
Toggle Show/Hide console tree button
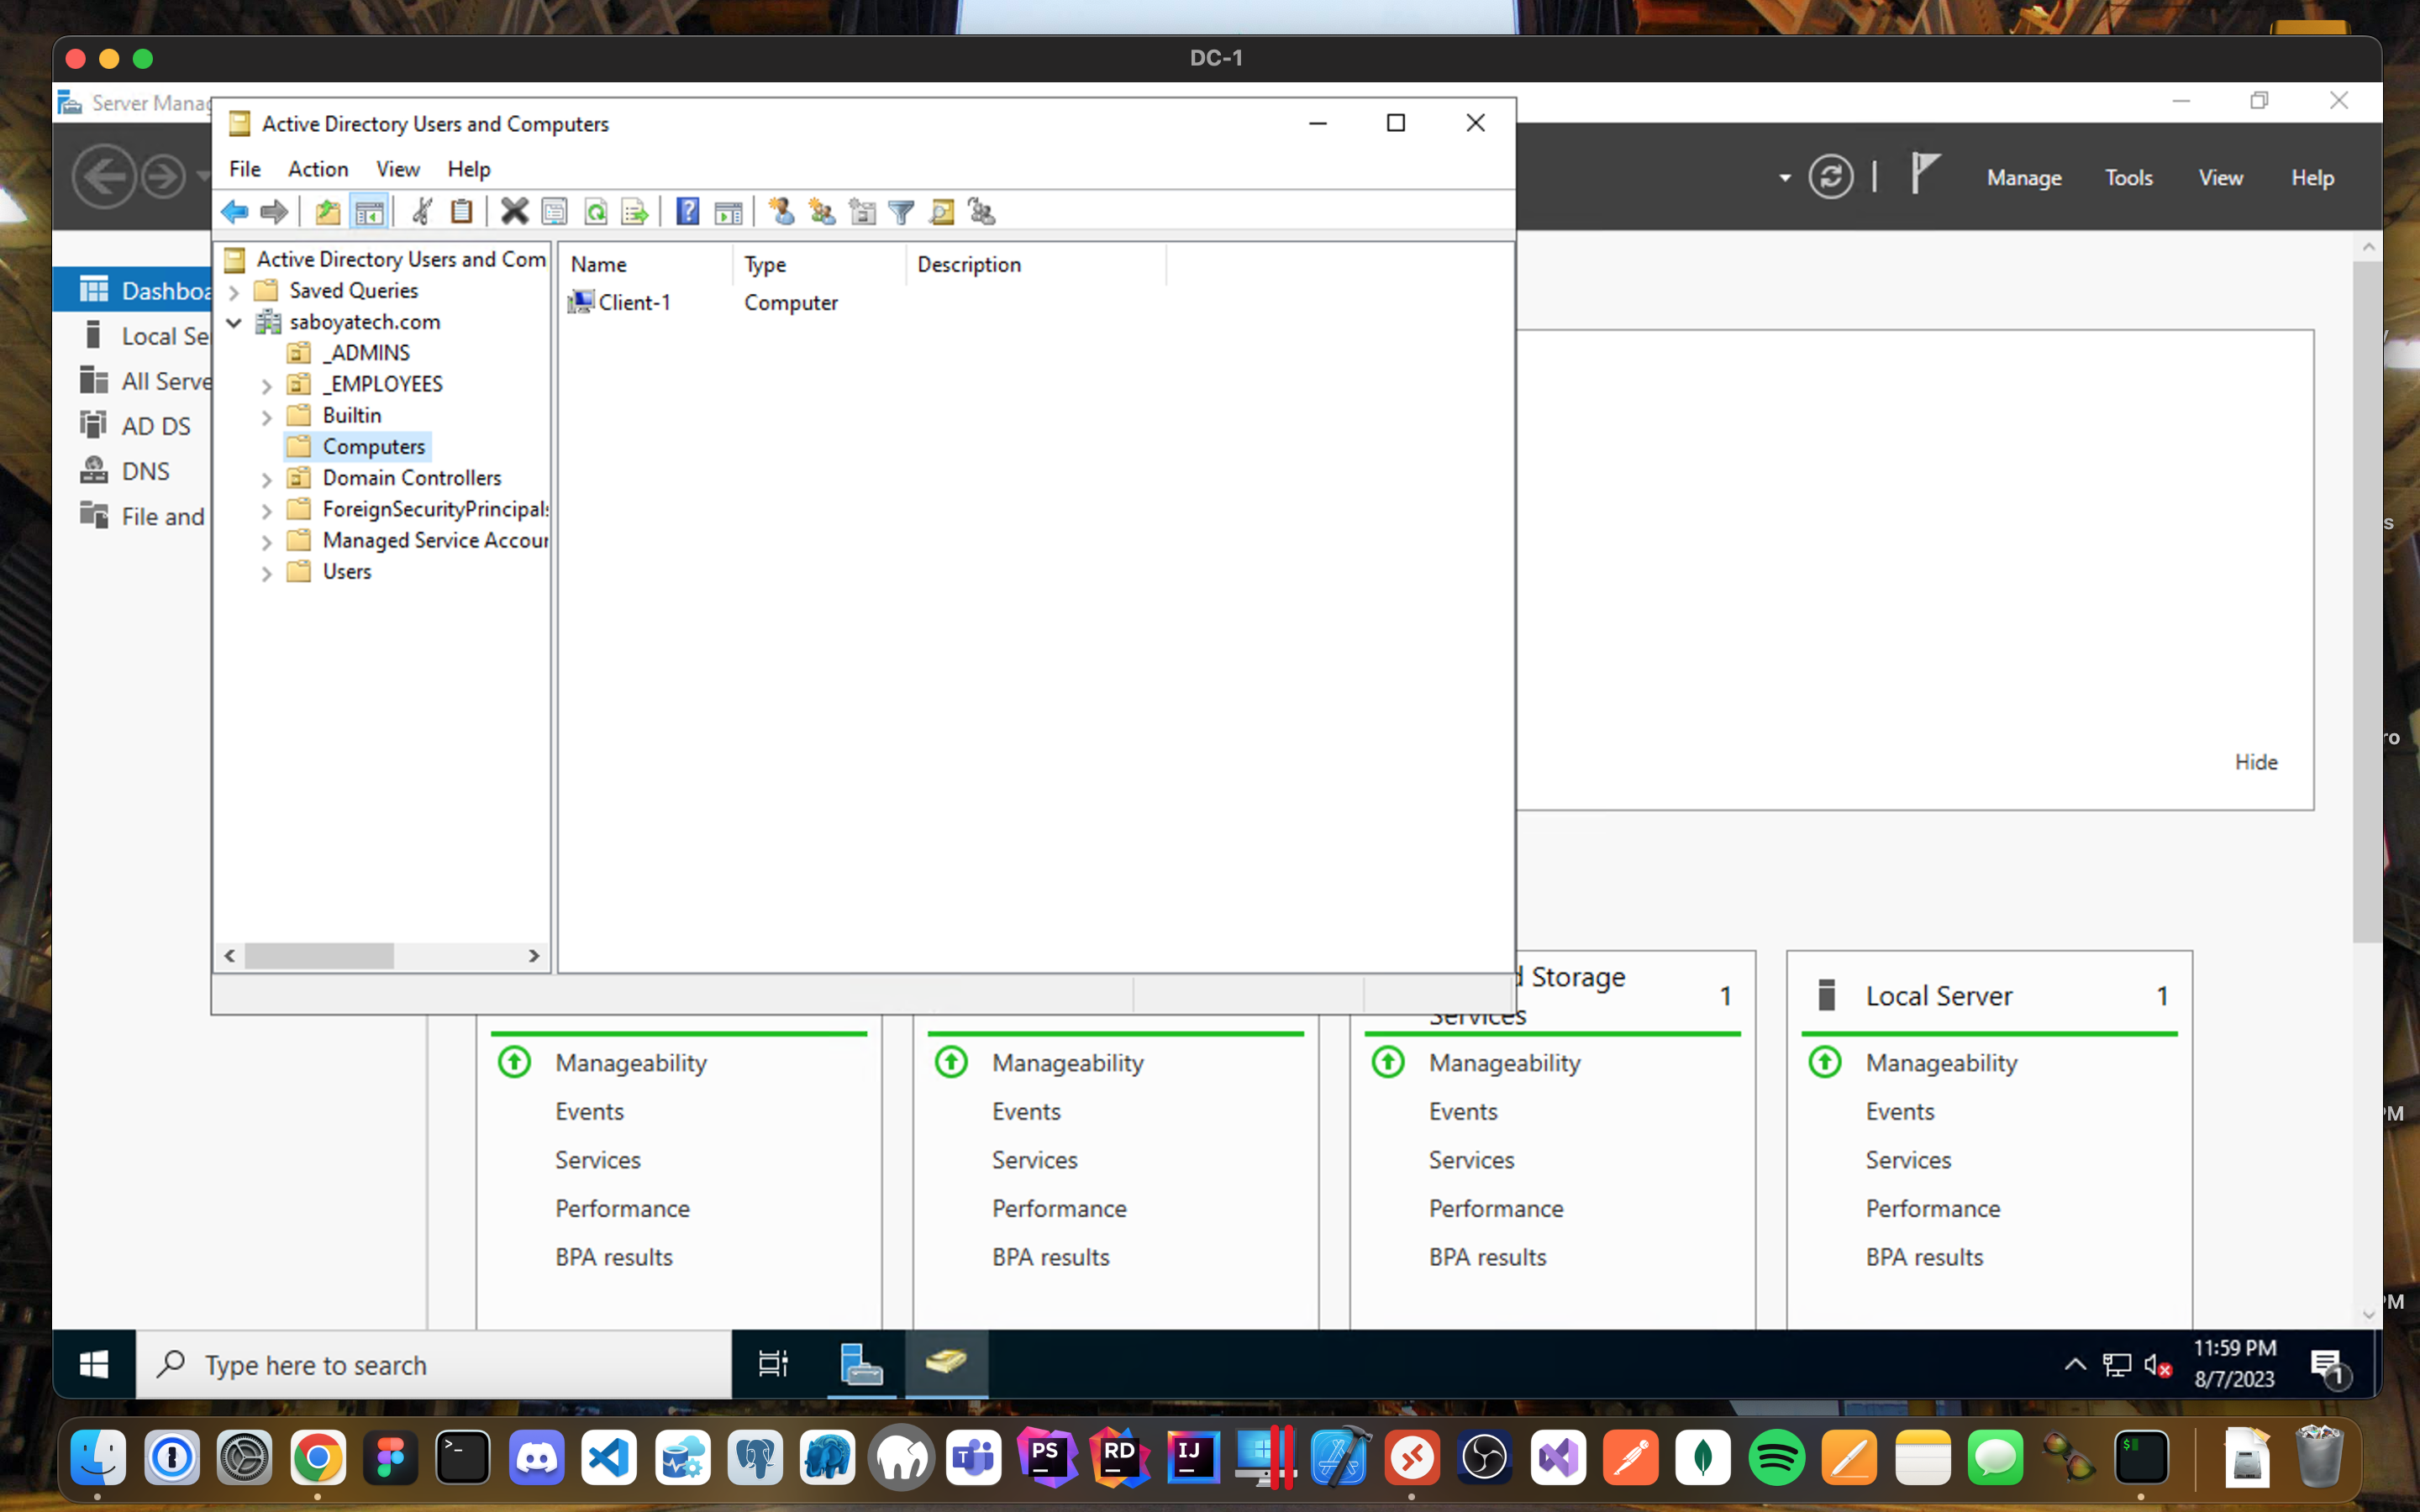click(369, 211)
